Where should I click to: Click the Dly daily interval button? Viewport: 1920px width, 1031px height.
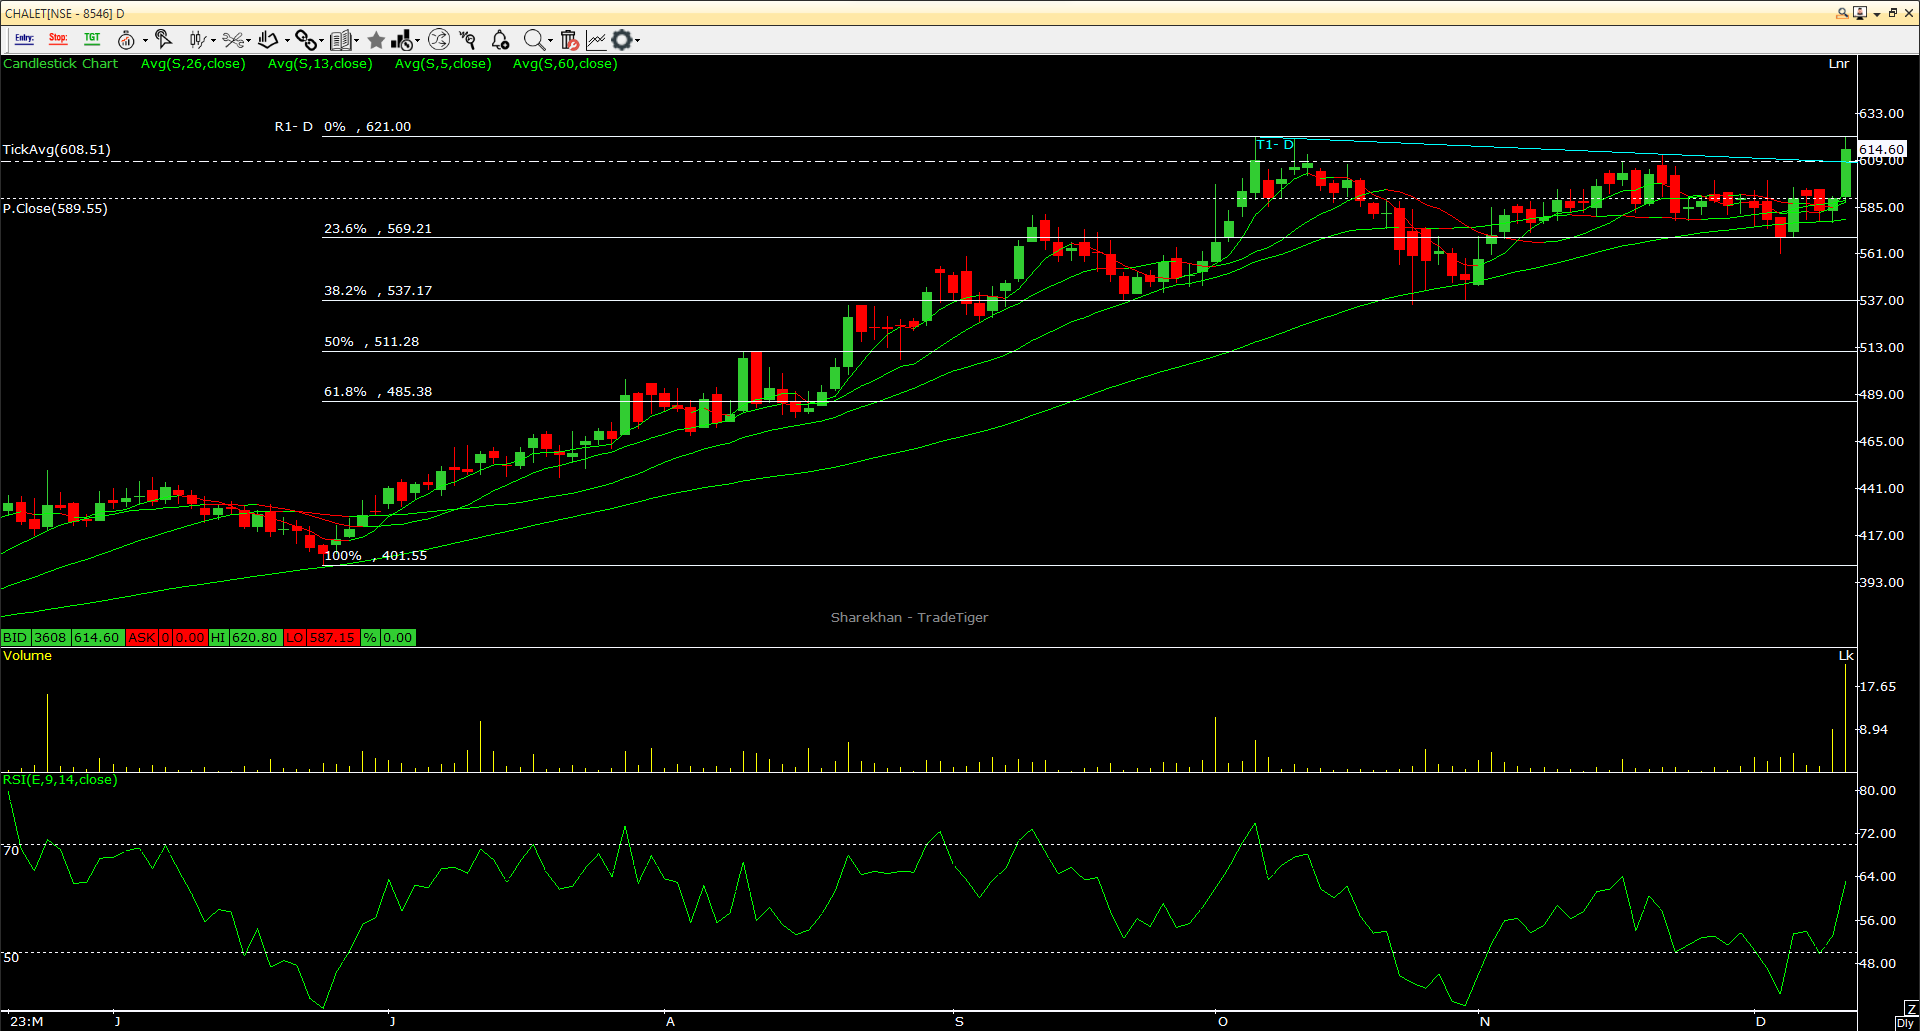[1905, 1023]
